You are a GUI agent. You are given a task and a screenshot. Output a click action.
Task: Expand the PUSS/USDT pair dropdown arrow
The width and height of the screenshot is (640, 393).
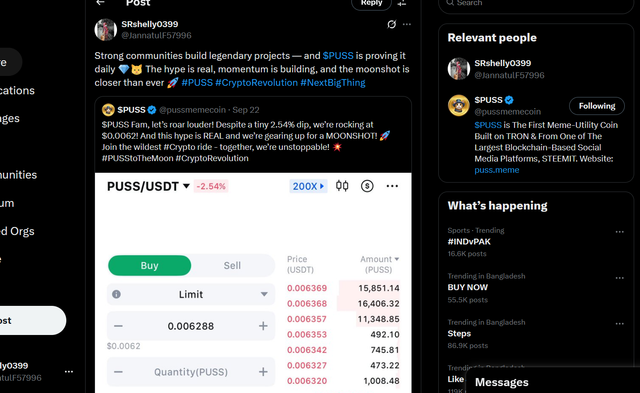tap(187, 186)
